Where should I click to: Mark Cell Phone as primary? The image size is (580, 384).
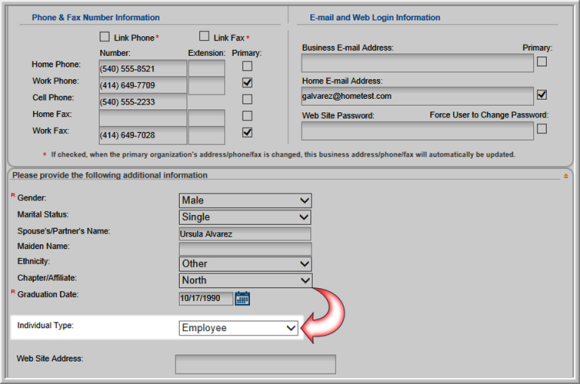point(247,99)
